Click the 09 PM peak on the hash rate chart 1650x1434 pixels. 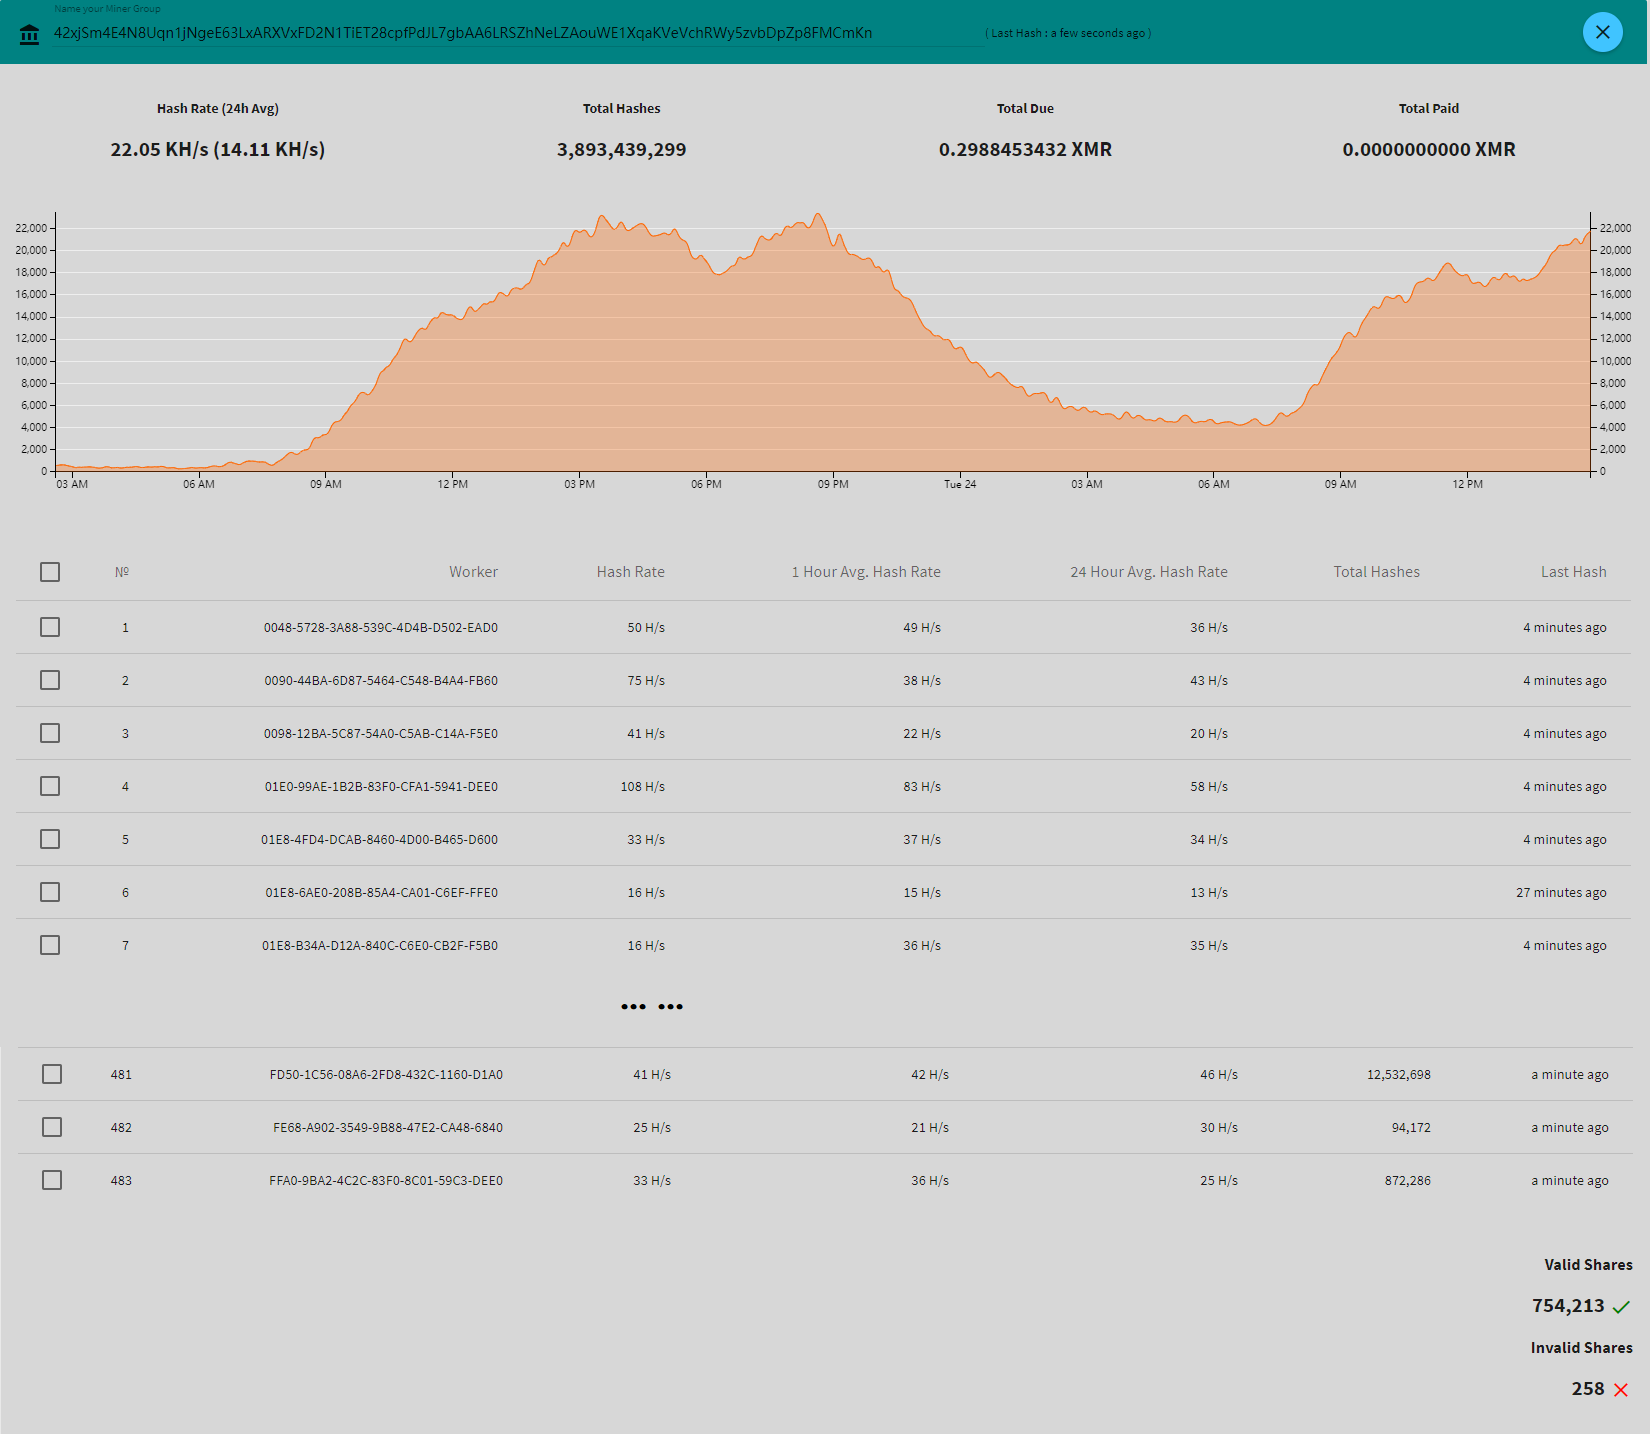click(x=819, y=216)
